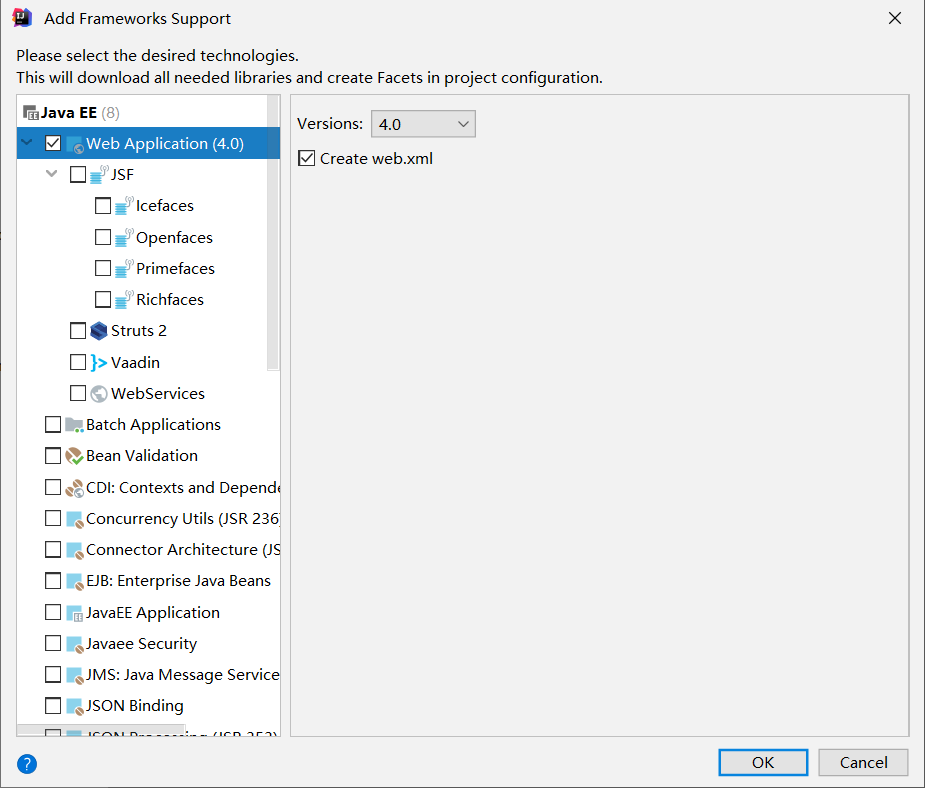Check the Javaee Security checkbox
Screen dimensions: 925x788
pyautogui.click(x=53, y=643)
